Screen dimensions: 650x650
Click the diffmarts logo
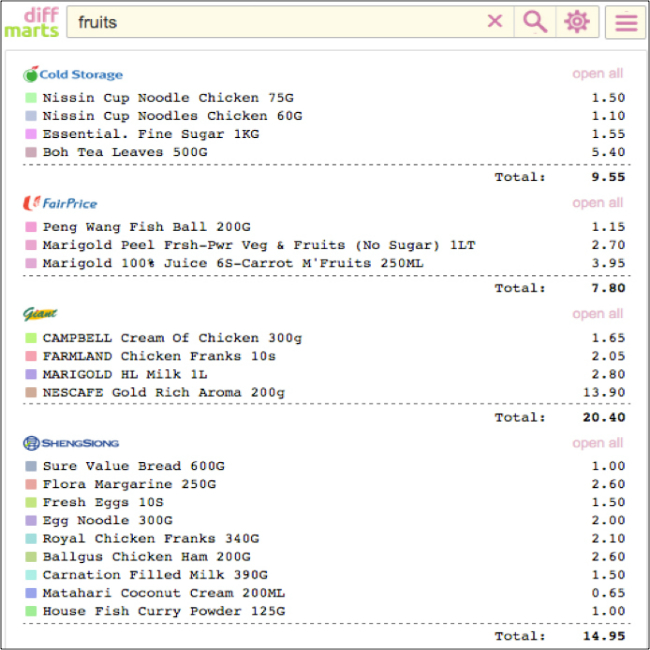tap(31, 22)
